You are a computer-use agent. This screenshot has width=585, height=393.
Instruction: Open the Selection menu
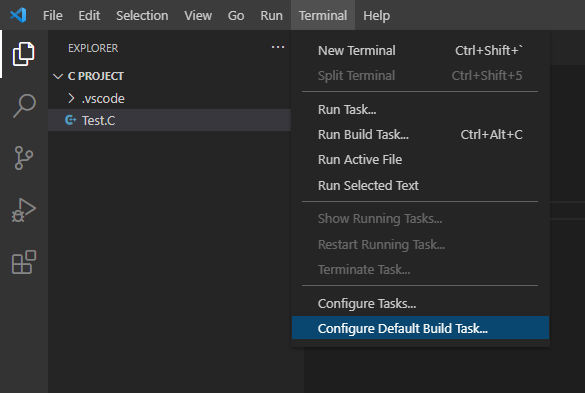142,16
